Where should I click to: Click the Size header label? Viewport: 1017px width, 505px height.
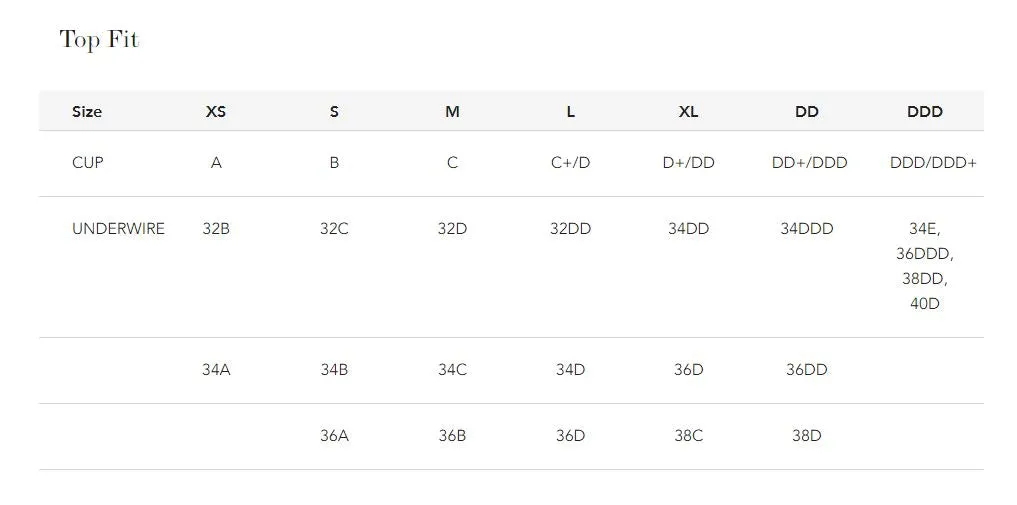tap(87, 112)
